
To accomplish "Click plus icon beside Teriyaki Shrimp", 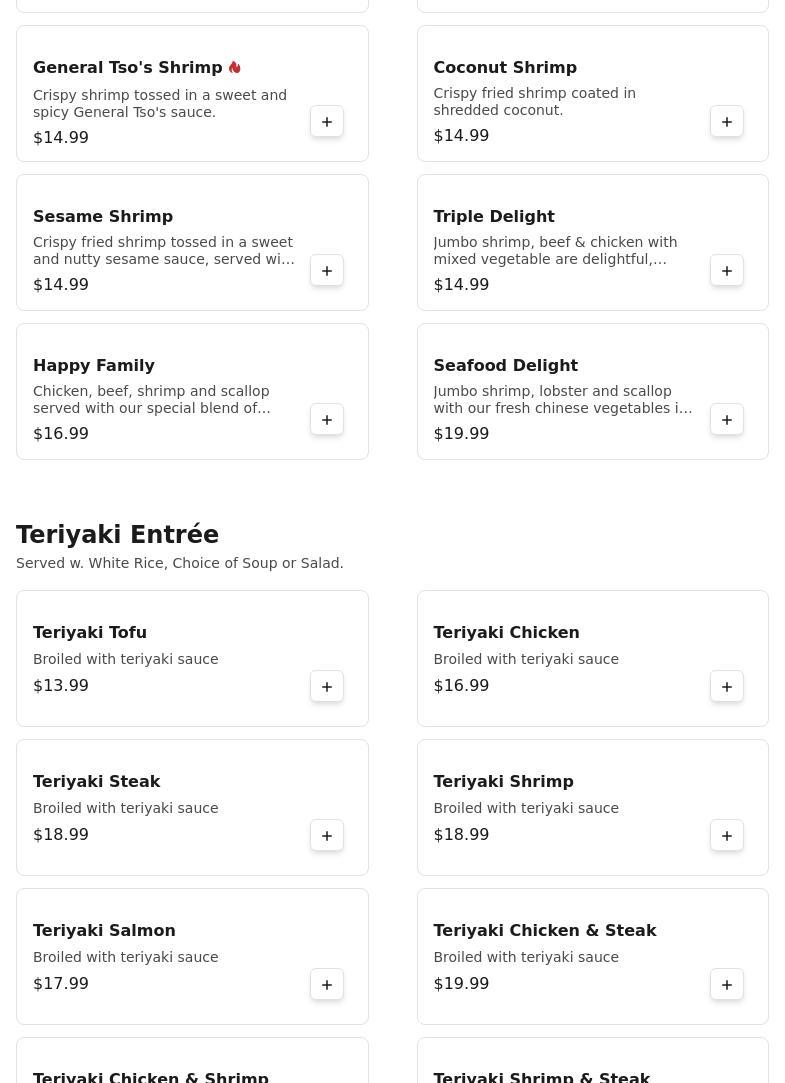I will pyautogui.click(x=727, y=836).
